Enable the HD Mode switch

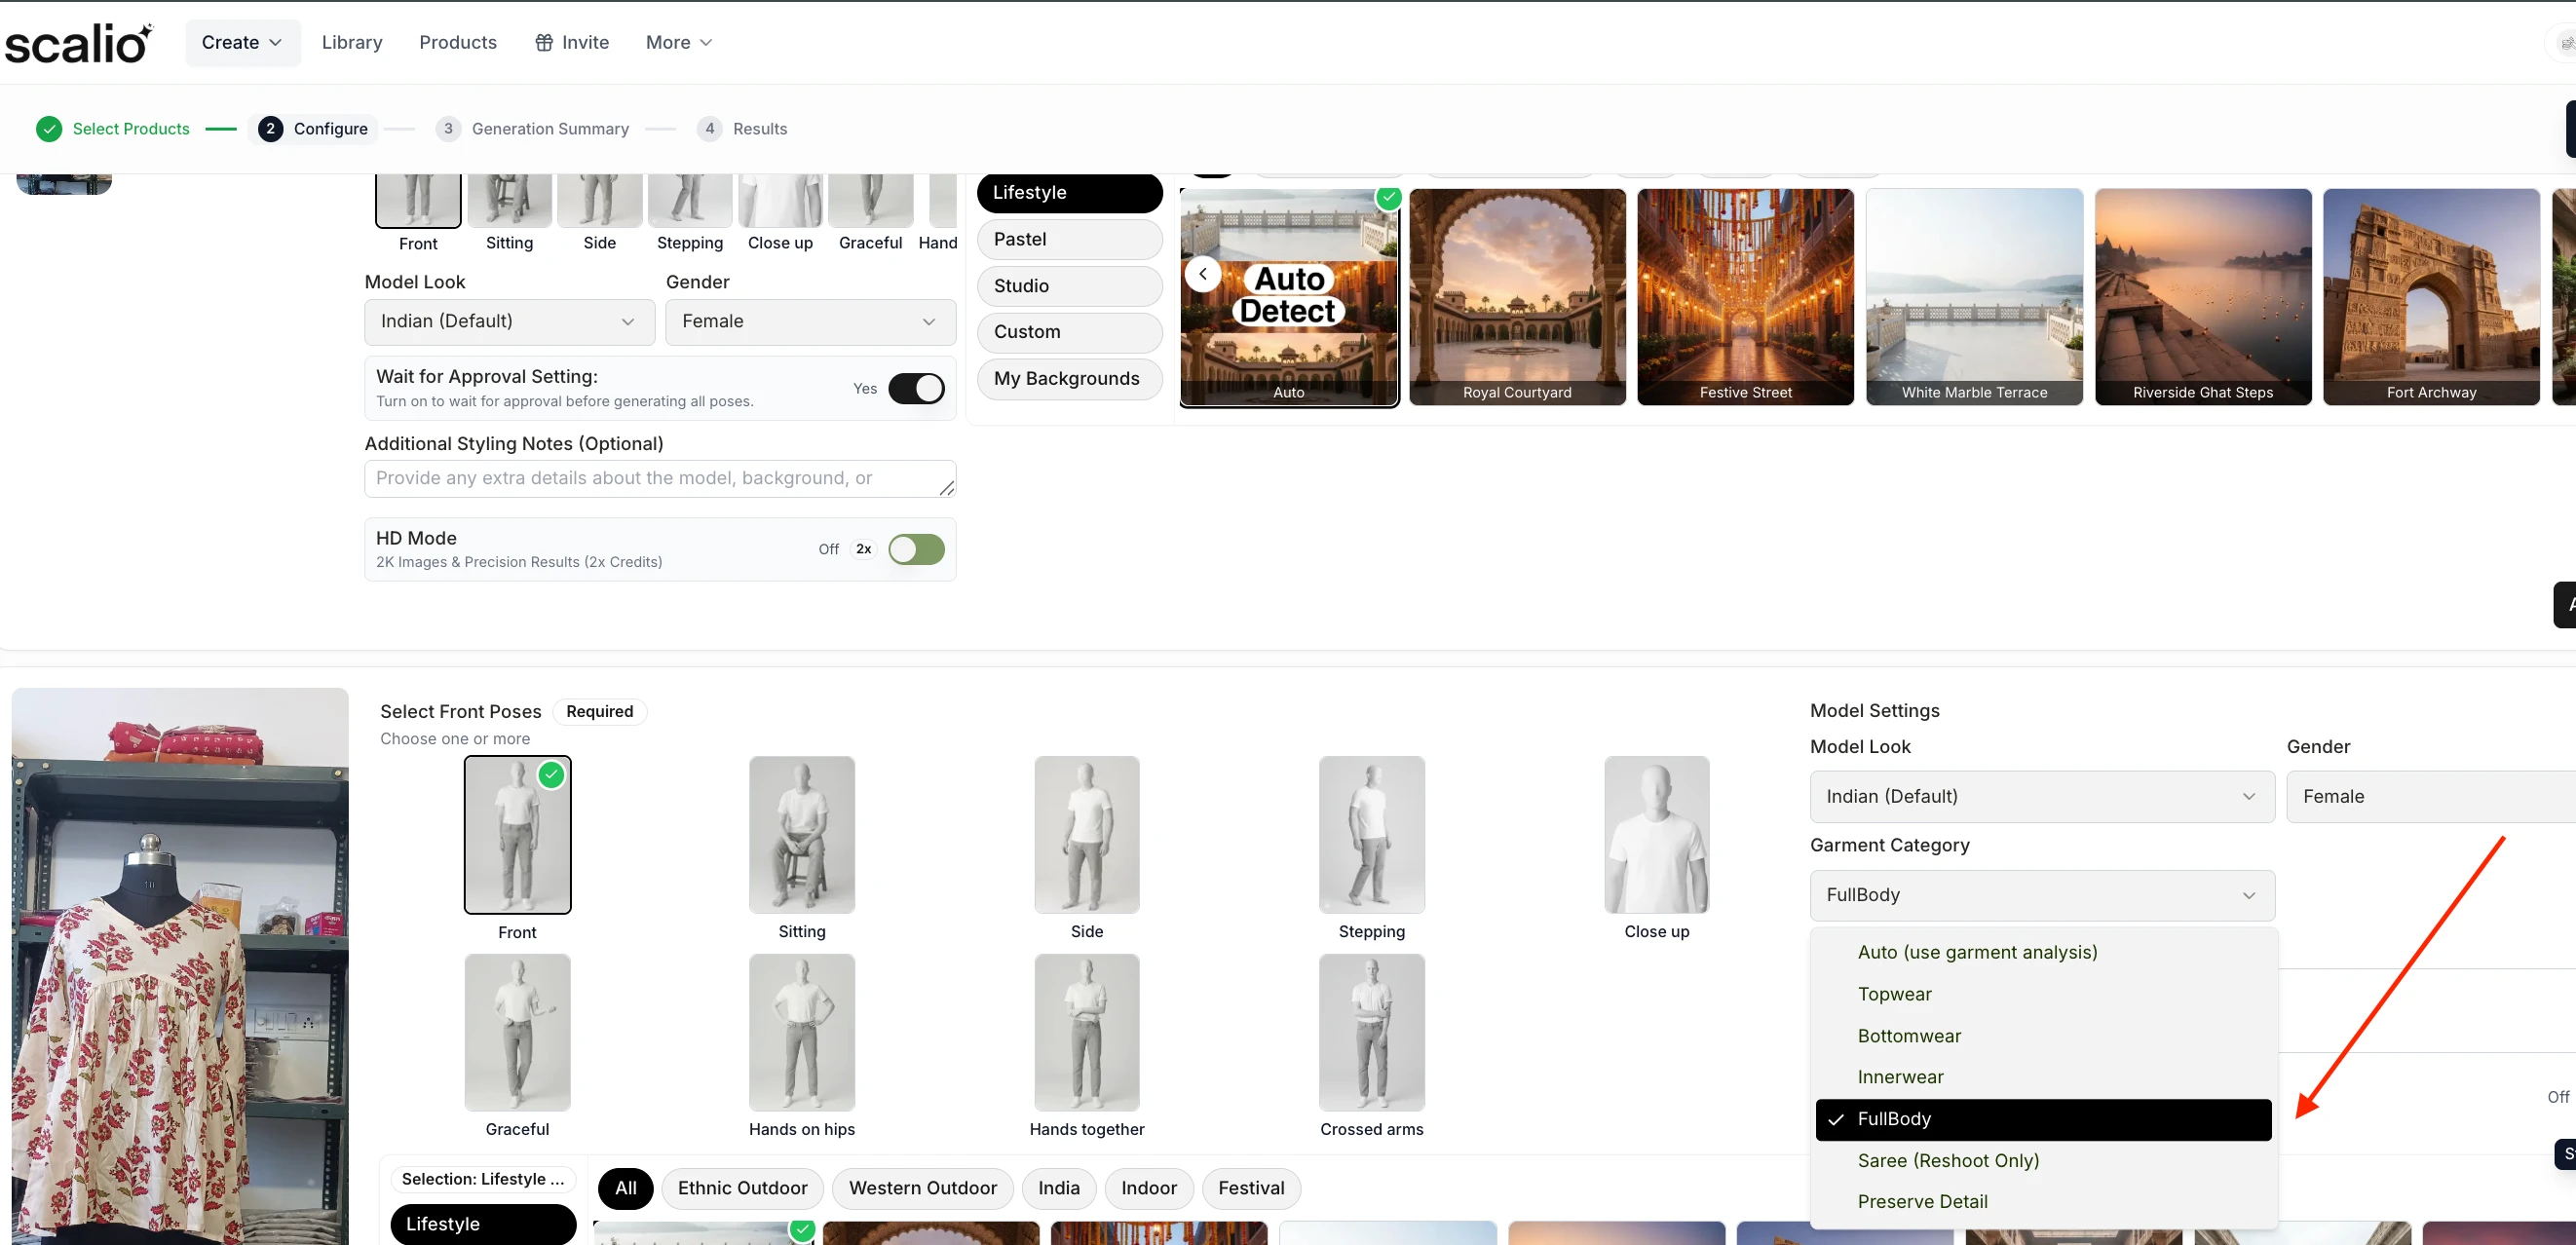coord(916,549)
